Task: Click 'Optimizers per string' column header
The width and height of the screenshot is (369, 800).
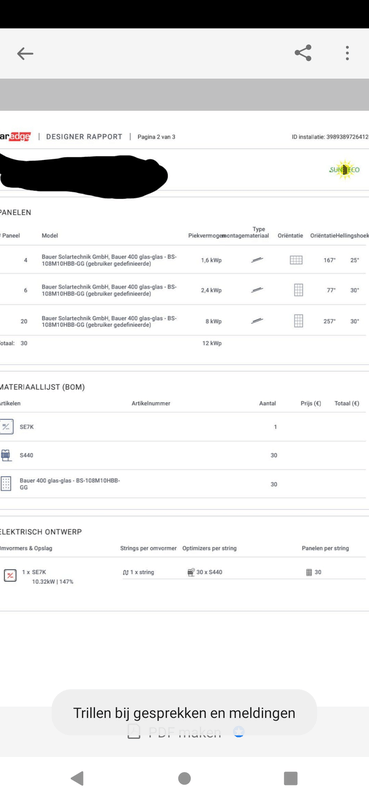Action: (210, 548)
